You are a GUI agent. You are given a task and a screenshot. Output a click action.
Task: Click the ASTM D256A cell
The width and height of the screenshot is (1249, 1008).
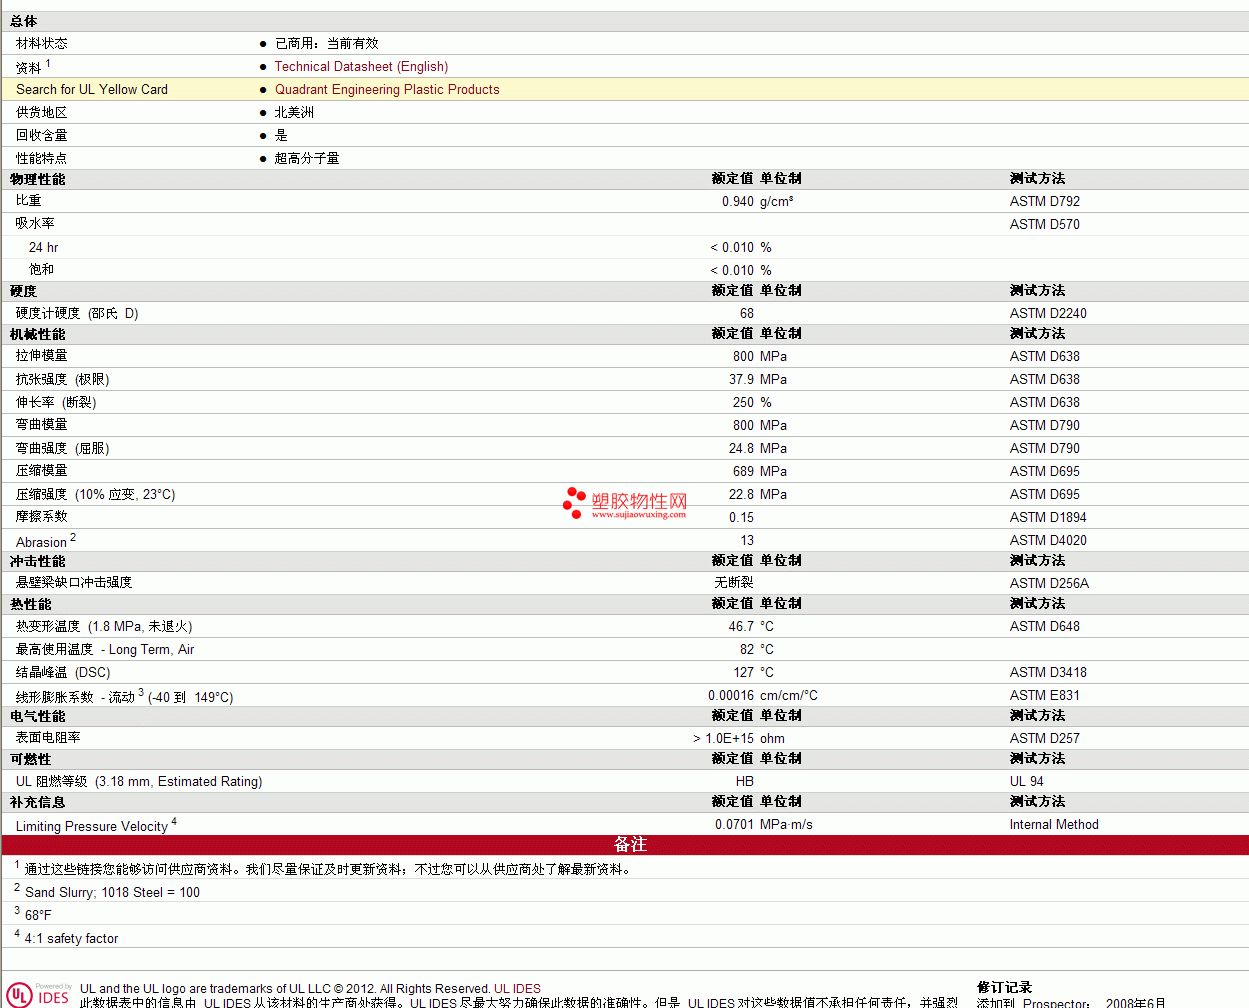tap(1049, 583)
